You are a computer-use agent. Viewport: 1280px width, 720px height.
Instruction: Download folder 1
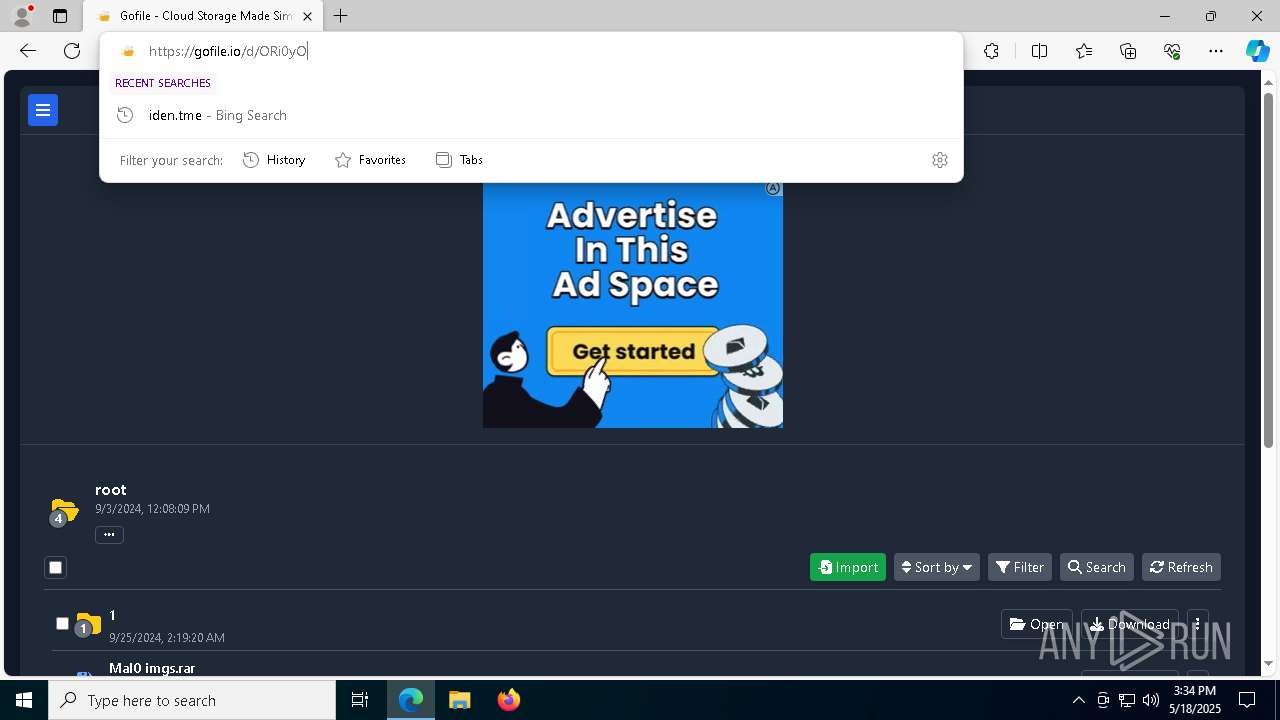tap(1130, 624)
